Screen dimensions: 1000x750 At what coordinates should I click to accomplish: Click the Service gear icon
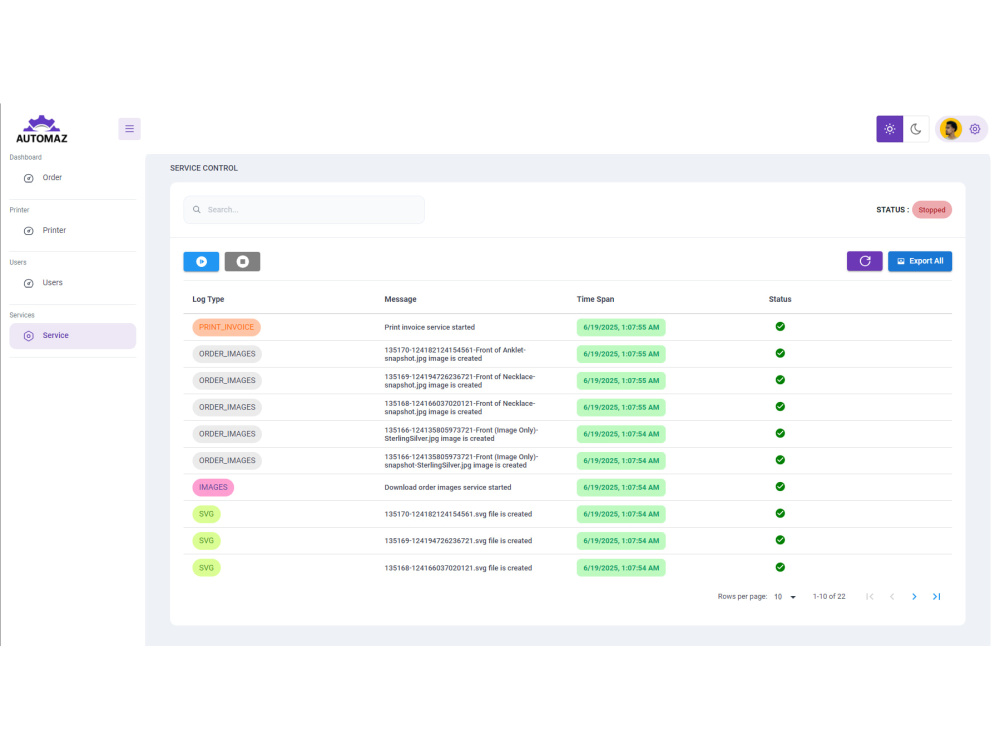(29, 336)
